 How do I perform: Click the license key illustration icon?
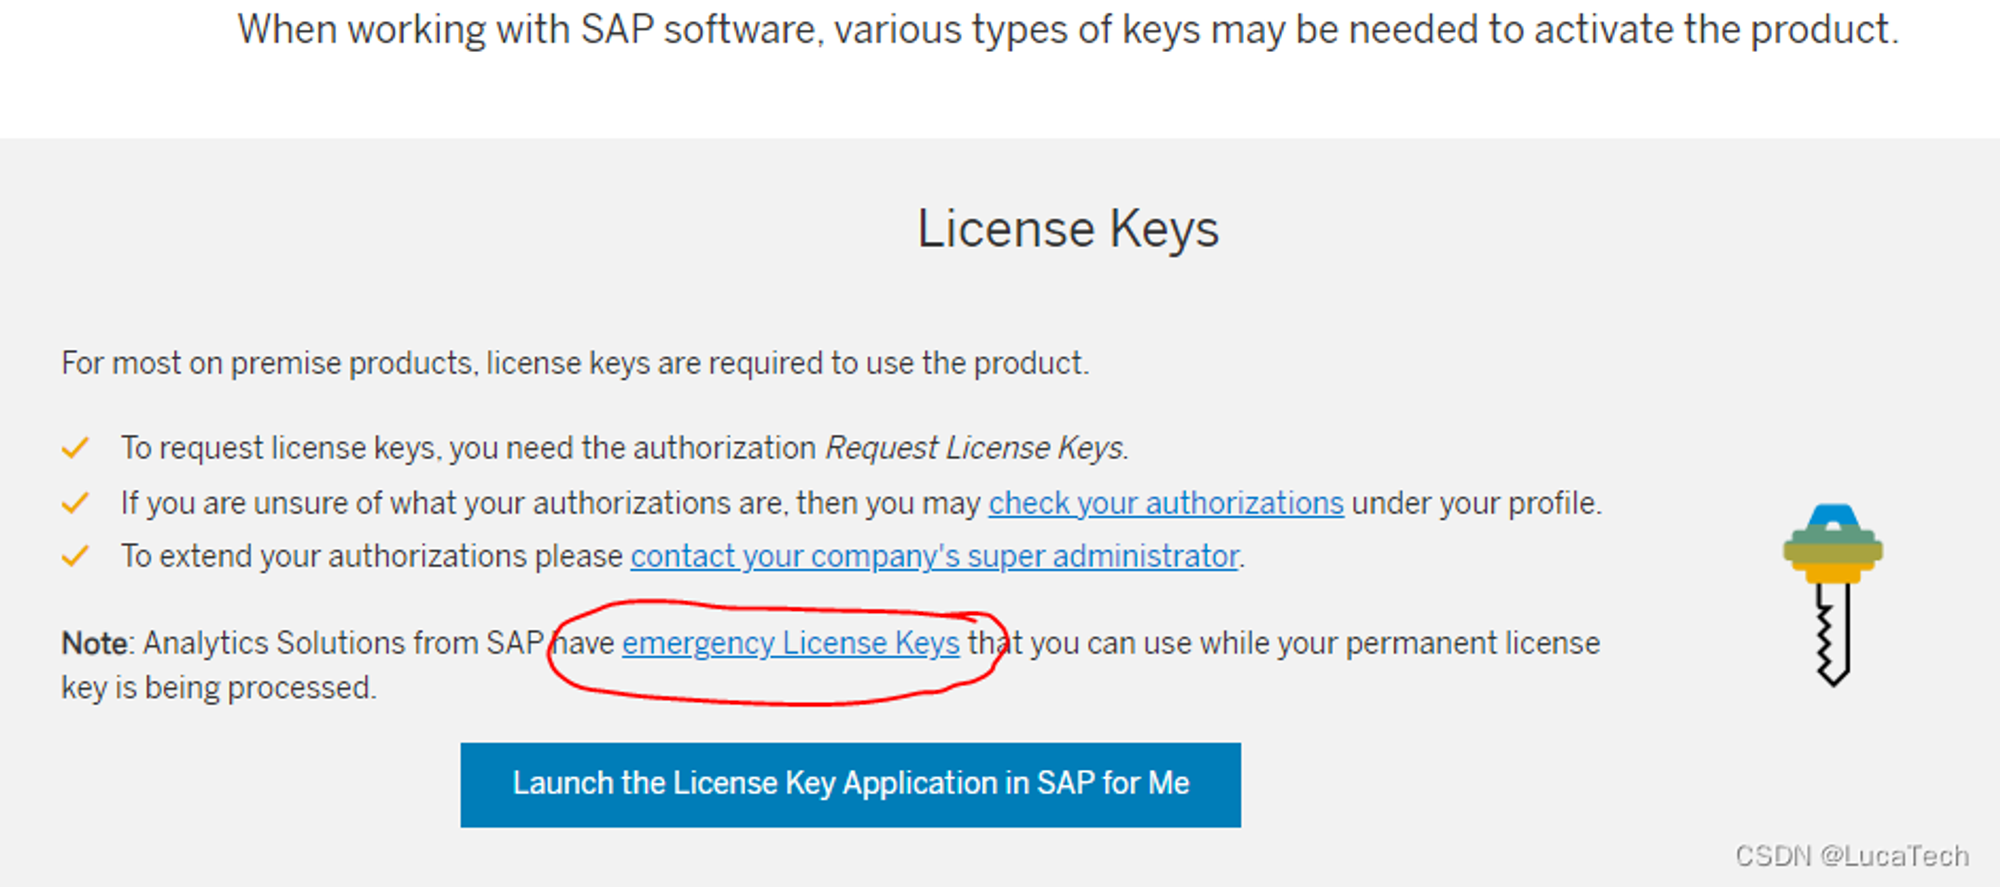click(1833, 594)
